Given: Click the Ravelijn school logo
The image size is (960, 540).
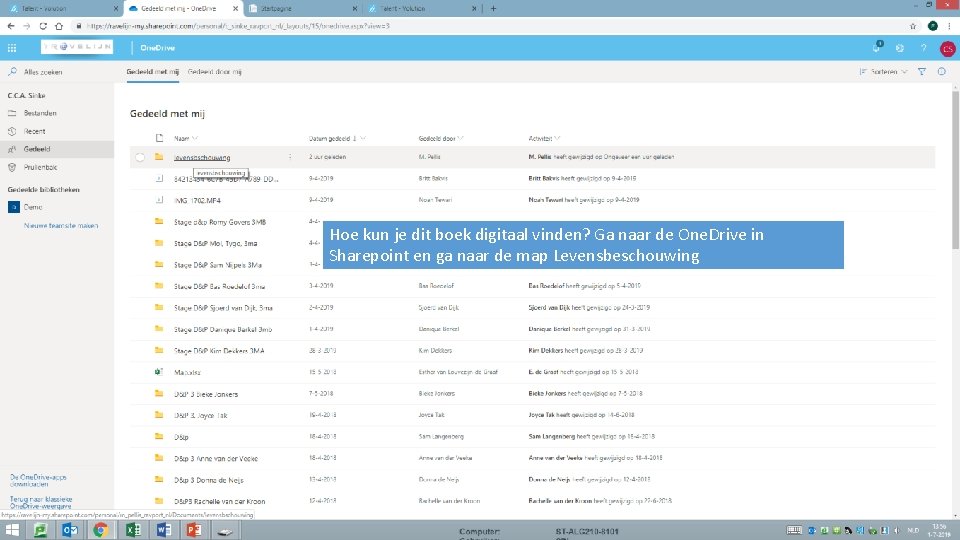Looking at the screenshot, I should click(77, 47).
